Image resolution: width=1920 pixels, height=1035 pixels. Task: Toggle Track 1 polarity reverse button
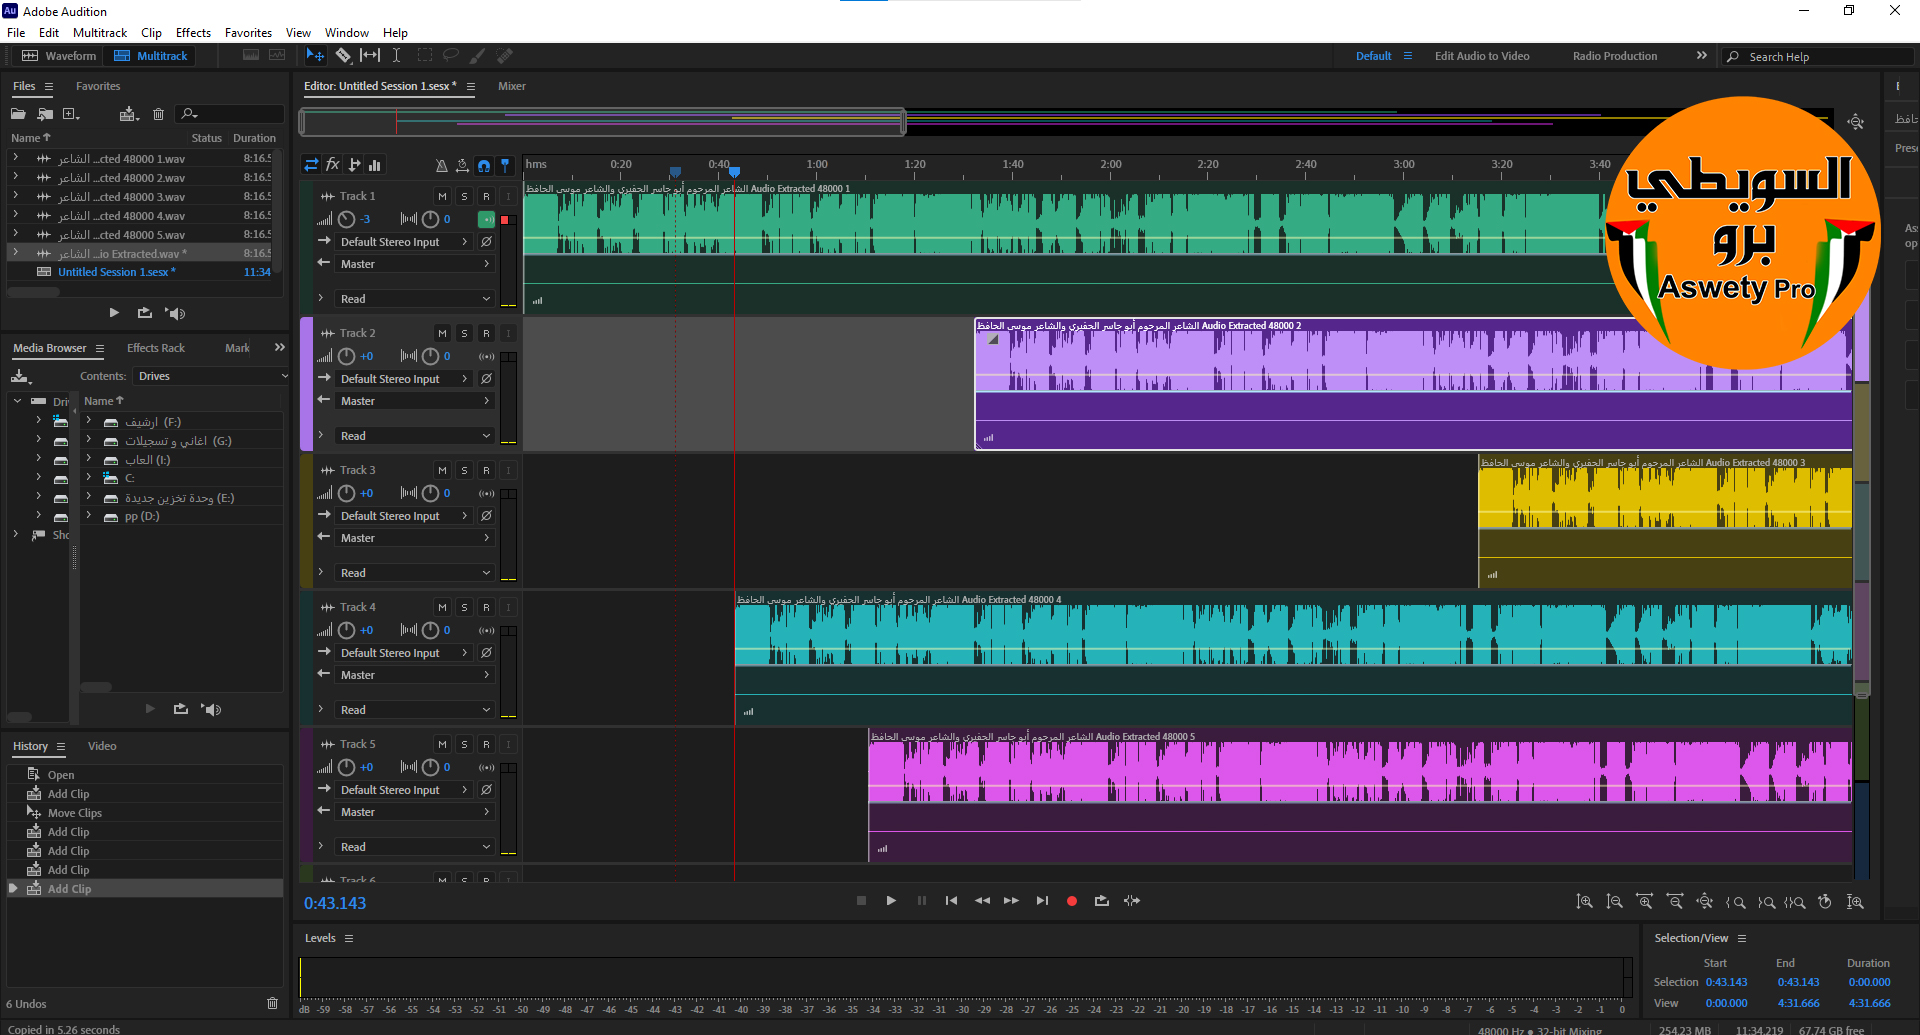(x=486, y=242)
